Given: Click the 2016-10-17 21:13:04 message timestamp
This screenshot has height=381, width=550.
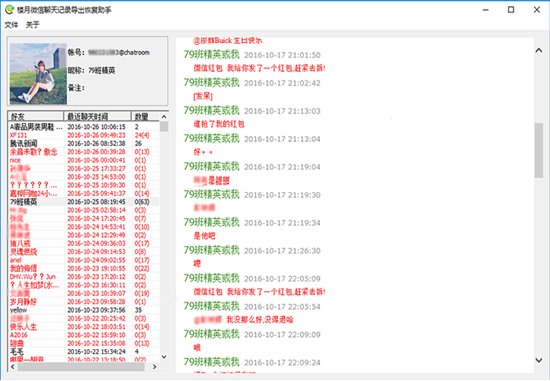Looking at the screenshot, I should (x=282, y=139).
